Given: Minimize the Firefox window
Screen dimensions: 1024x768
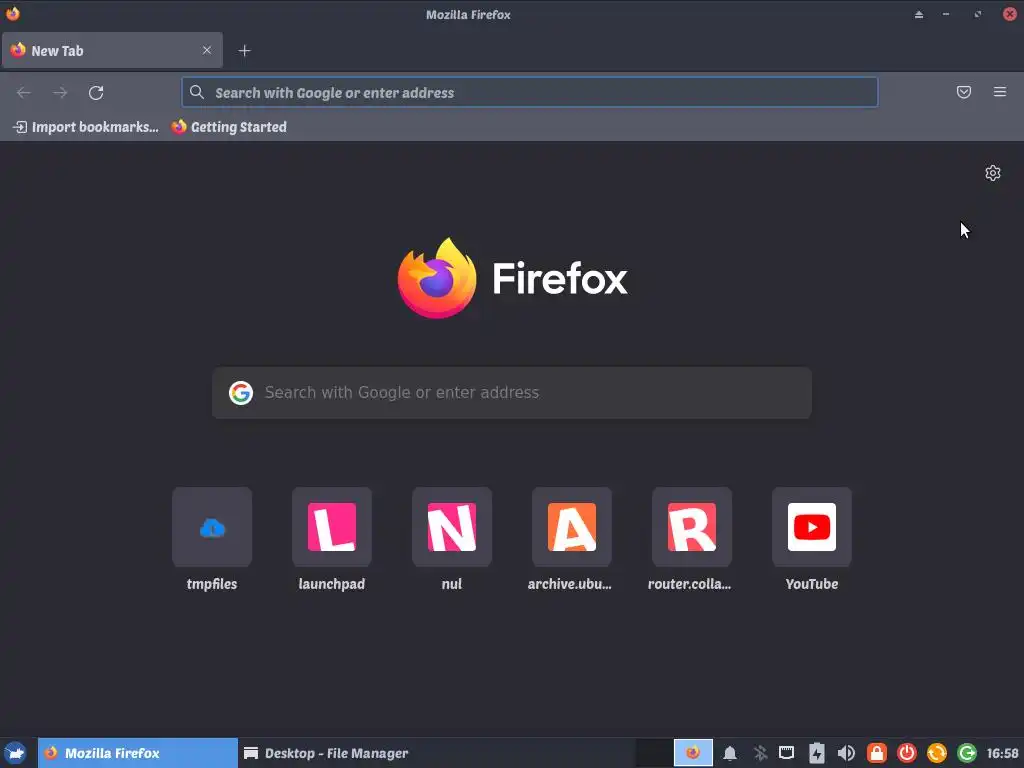Looking at the screenshot, I should (946, 14).
